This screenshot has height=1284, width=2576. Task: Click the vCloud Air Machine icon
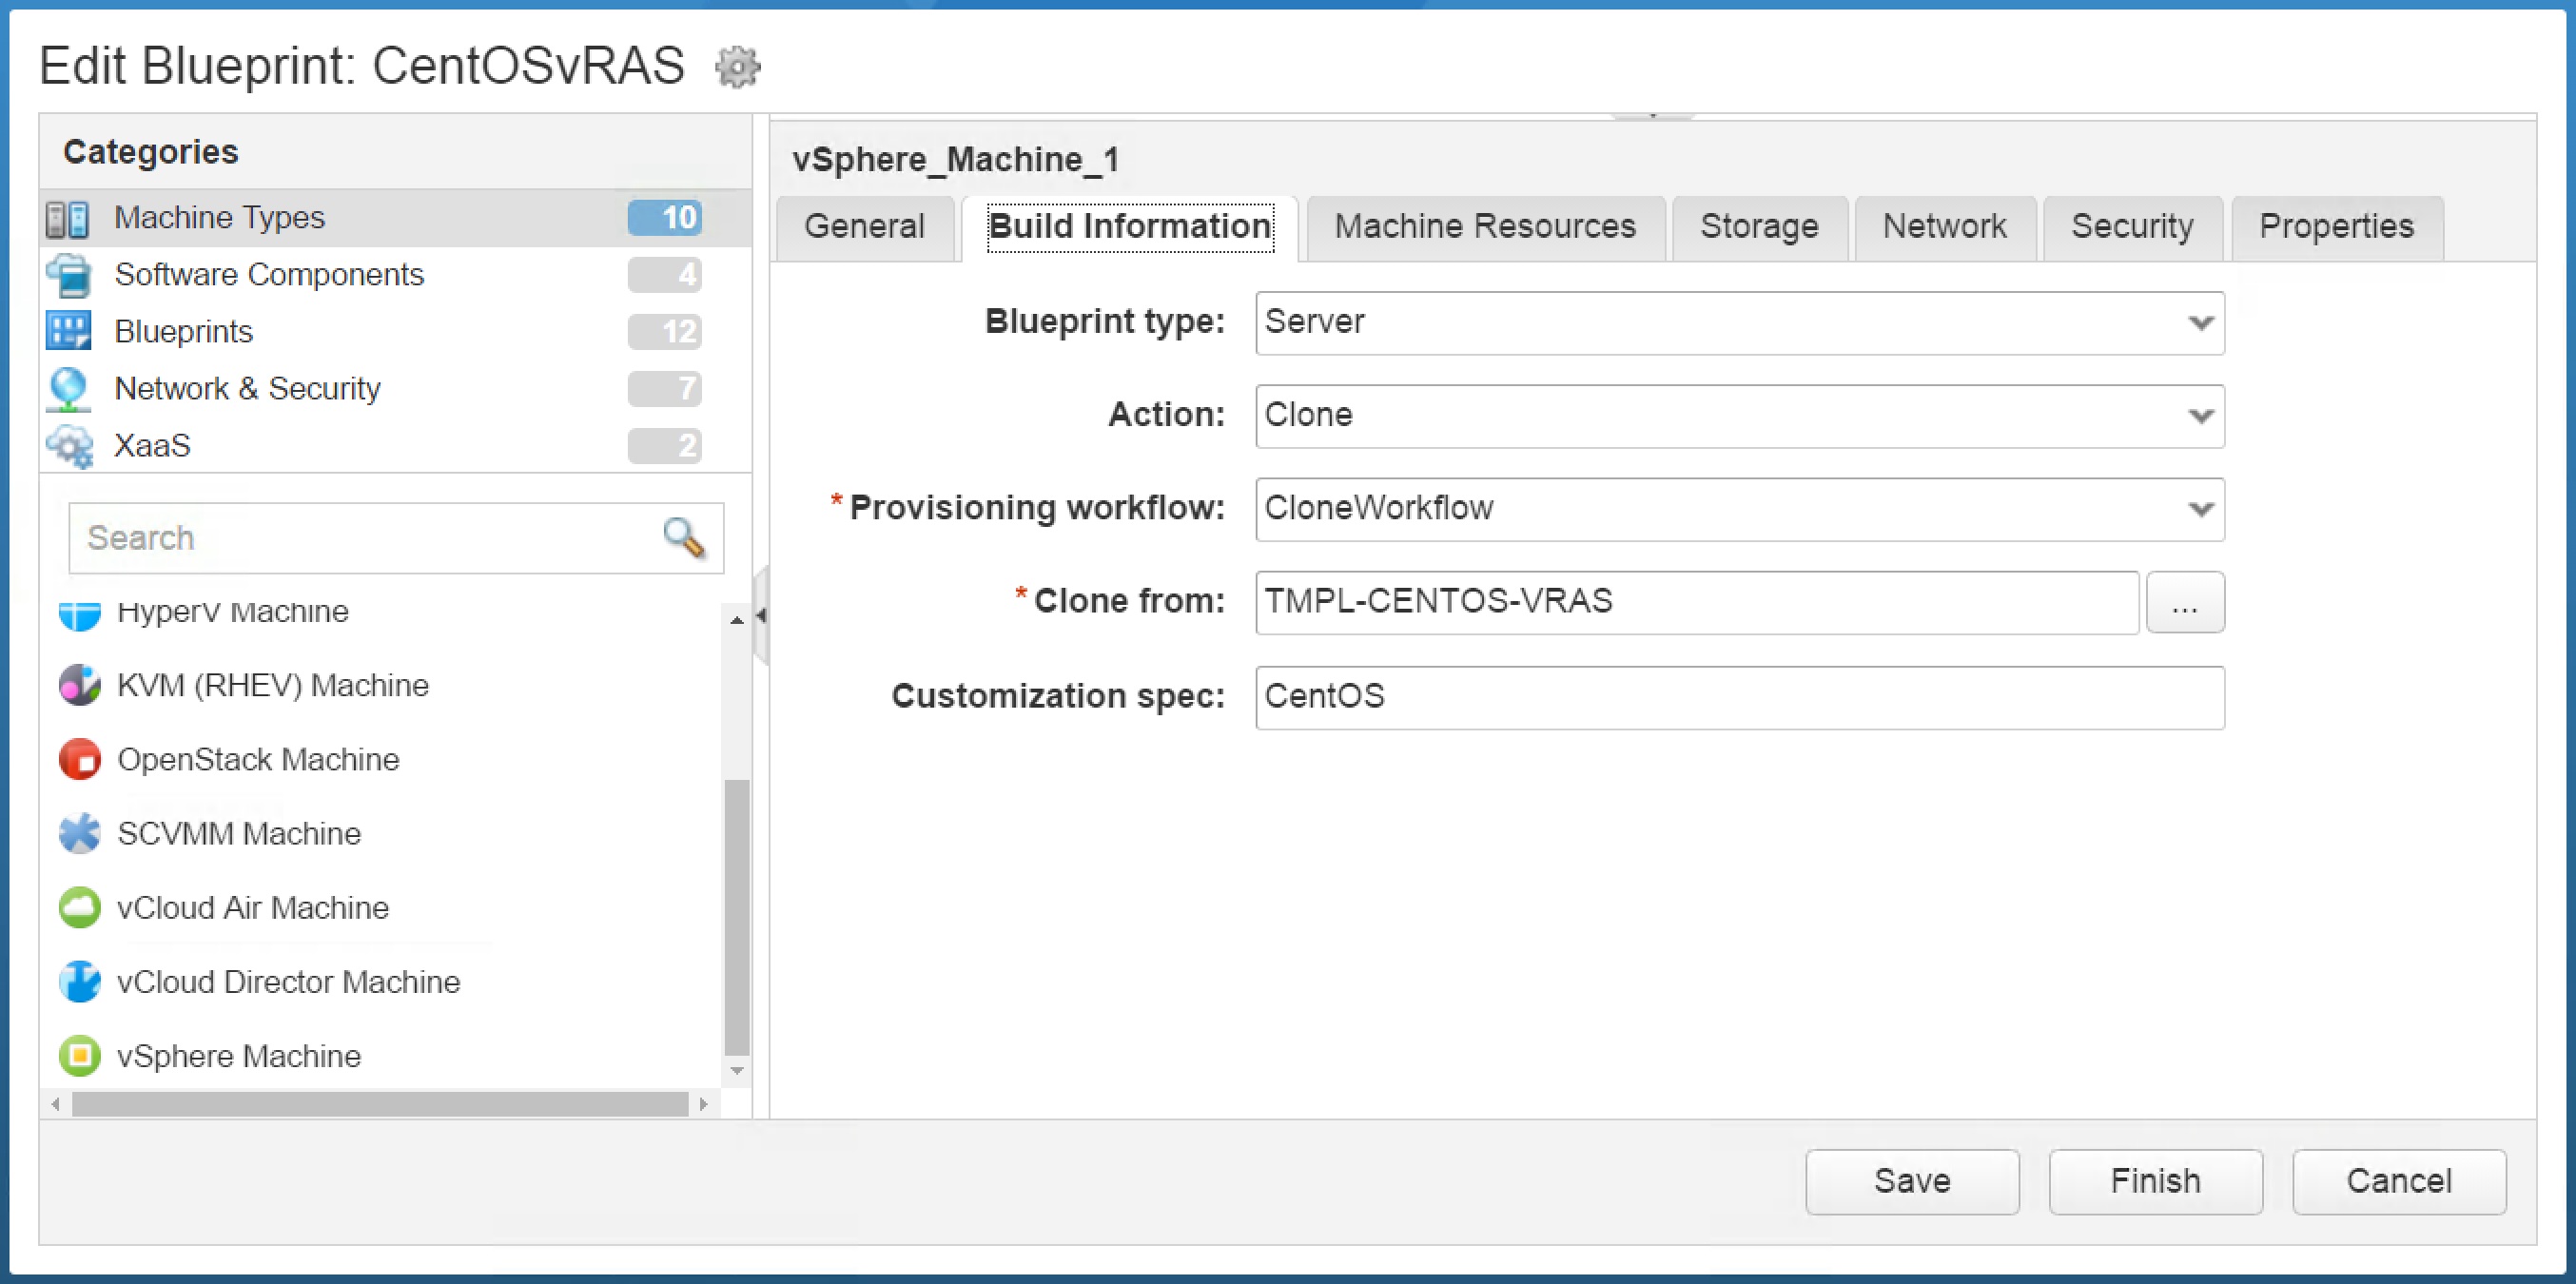click(x=80, y=907)
